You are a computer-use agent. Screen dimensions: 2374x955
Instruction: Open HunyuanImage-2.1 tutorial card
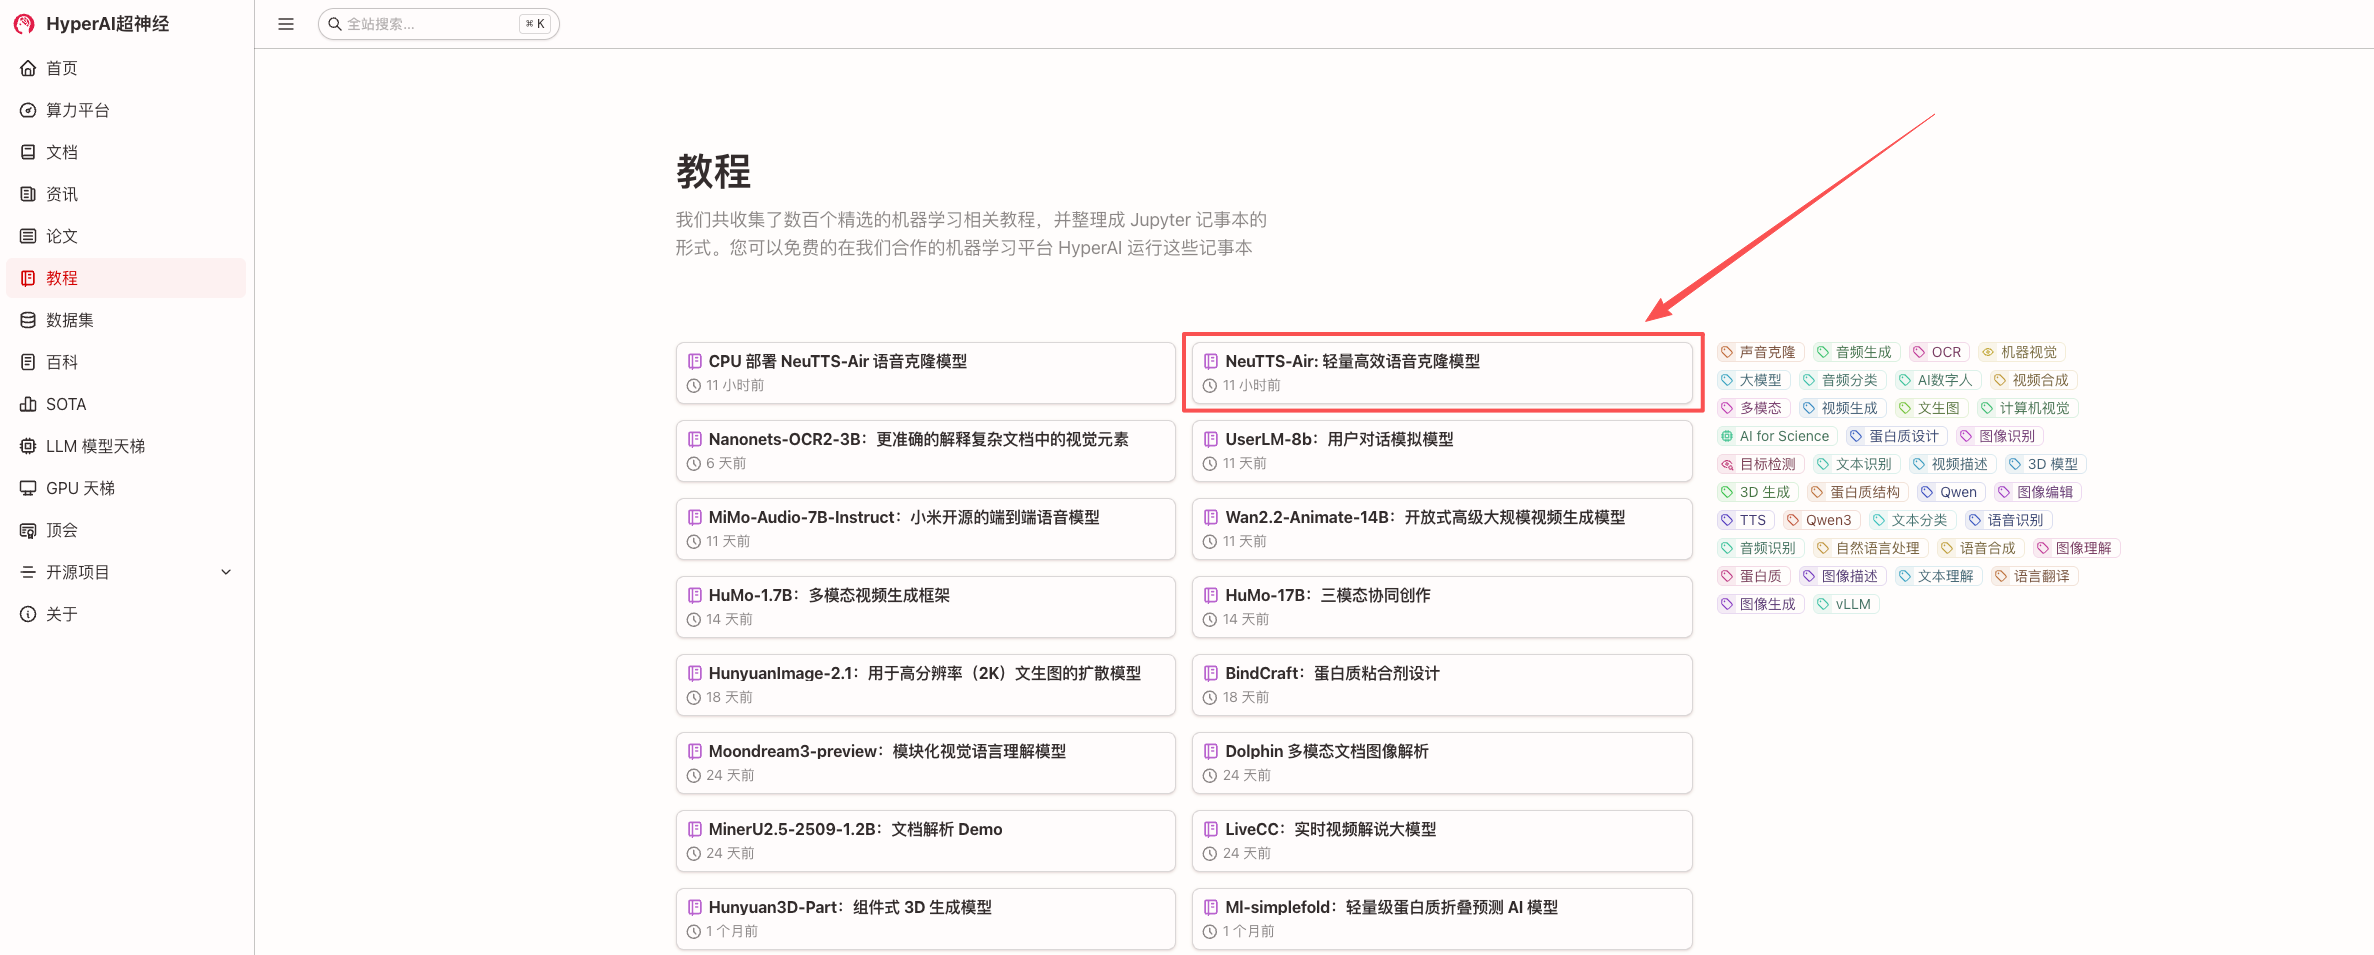925,685
